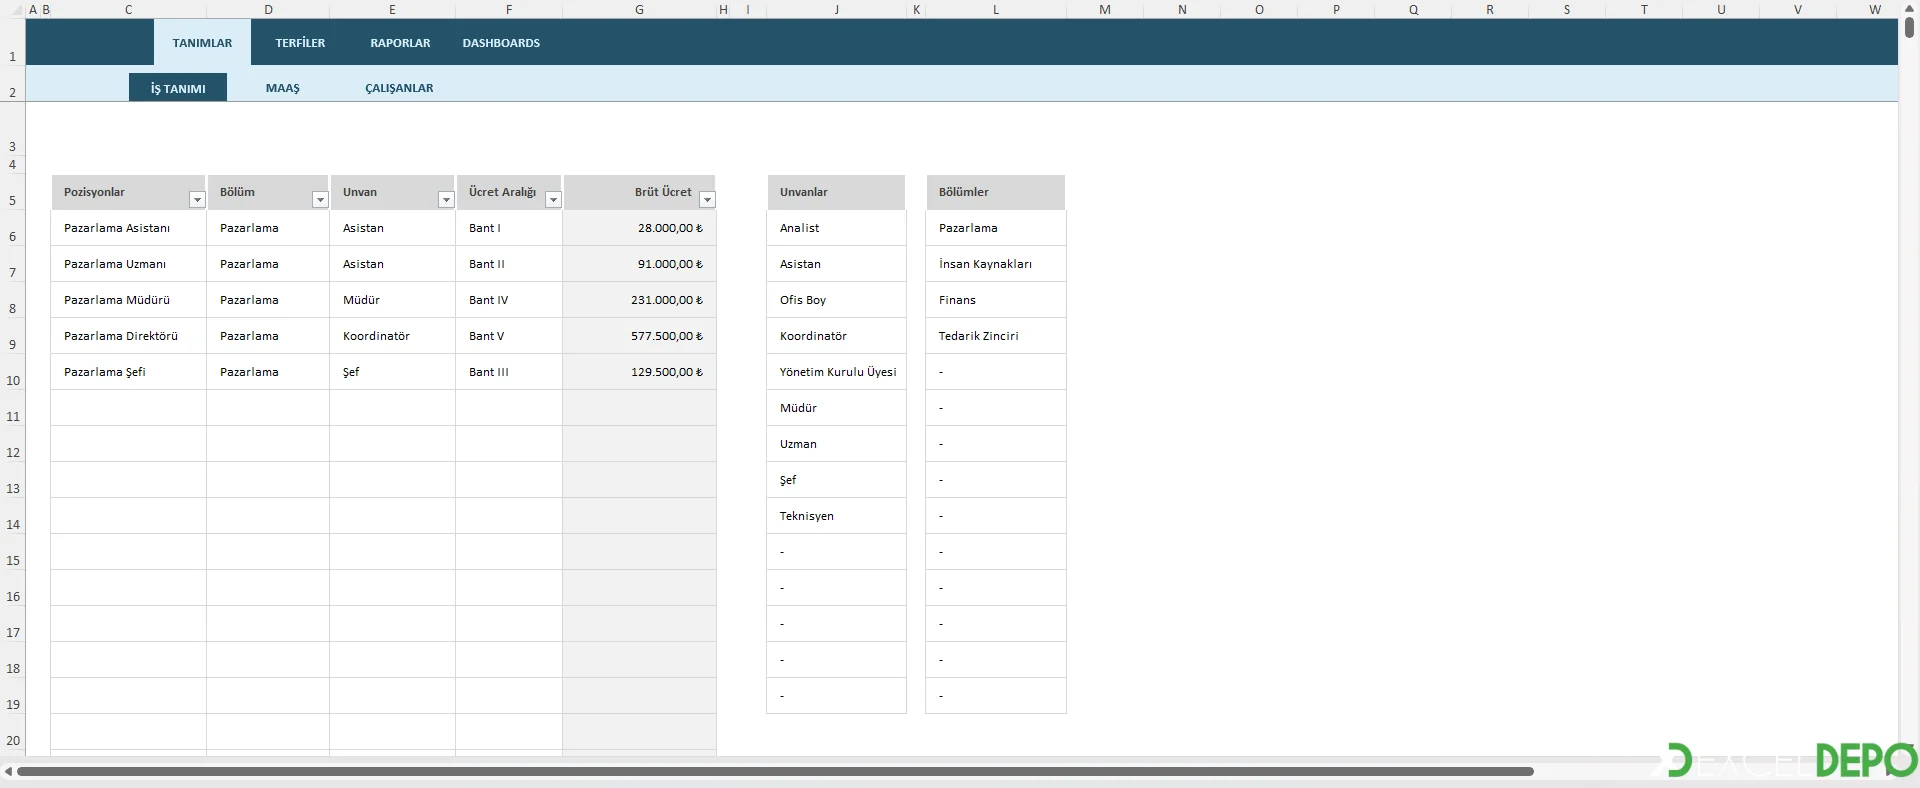Select the TANIMLAR tab
The image size is (1920, 788).
tap(202, 43)
